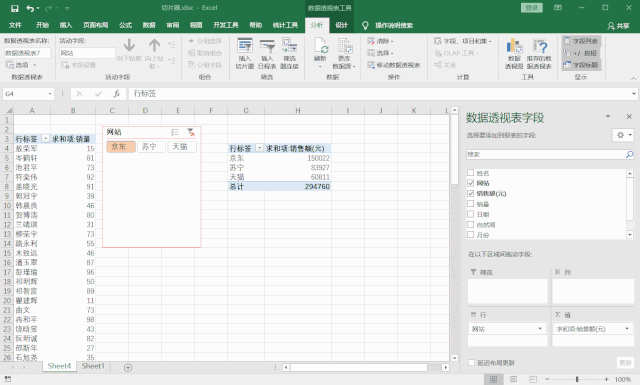Click the Insert Slicer (插入切片器) icon
640x385 pixels.
pyautogui.click(x=245, y=53)
